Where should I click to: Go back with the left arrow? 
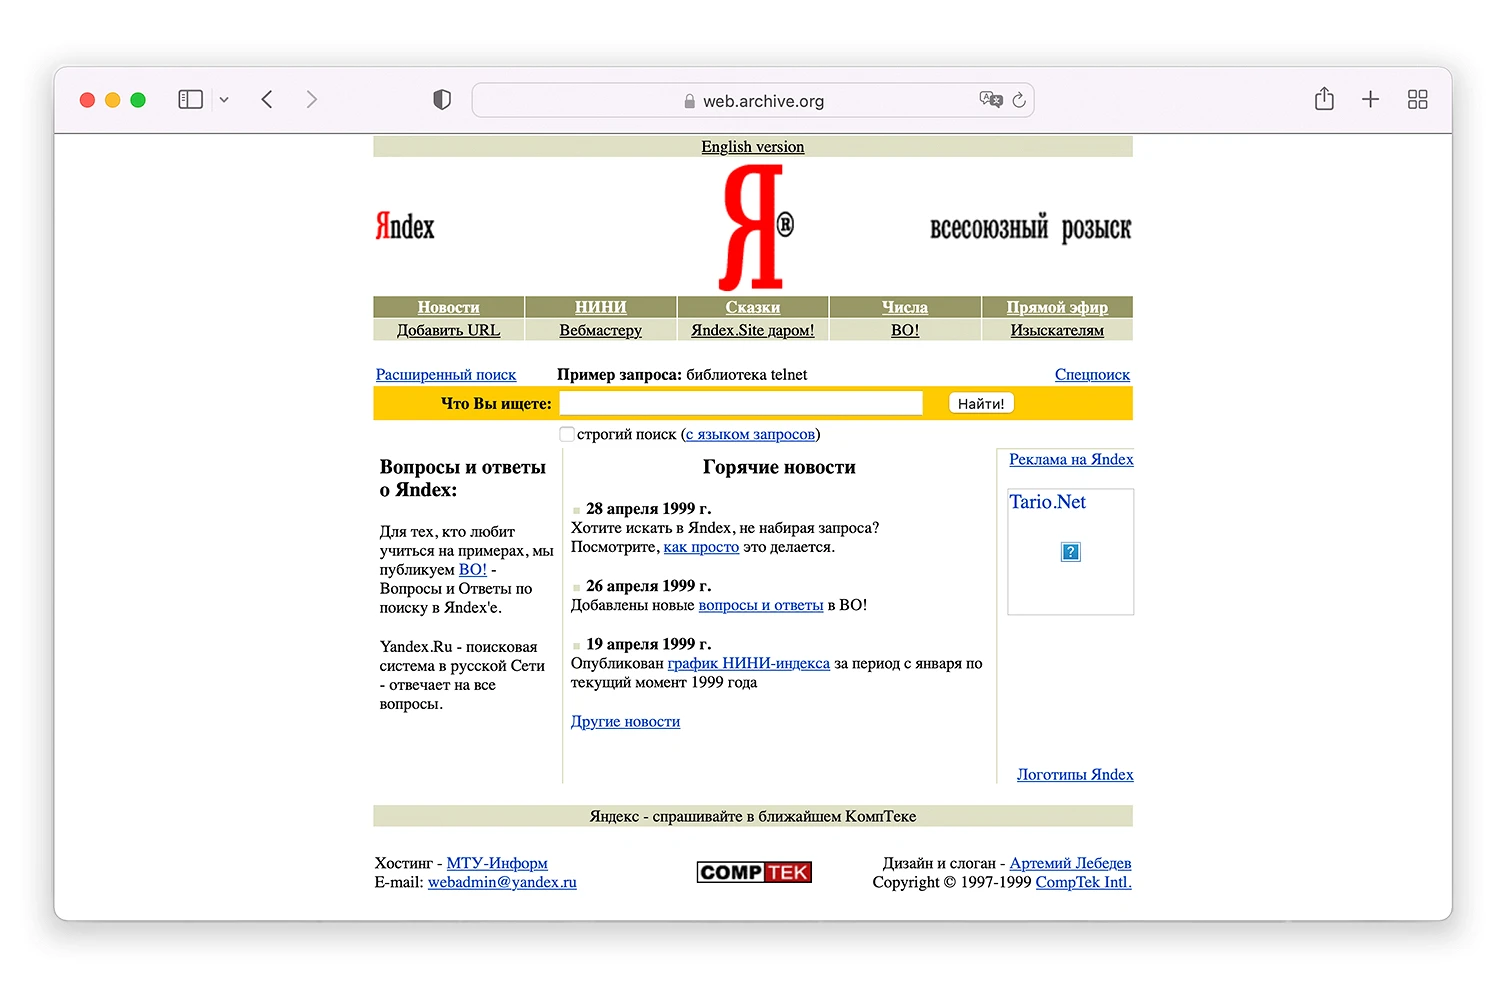point(267,100)
